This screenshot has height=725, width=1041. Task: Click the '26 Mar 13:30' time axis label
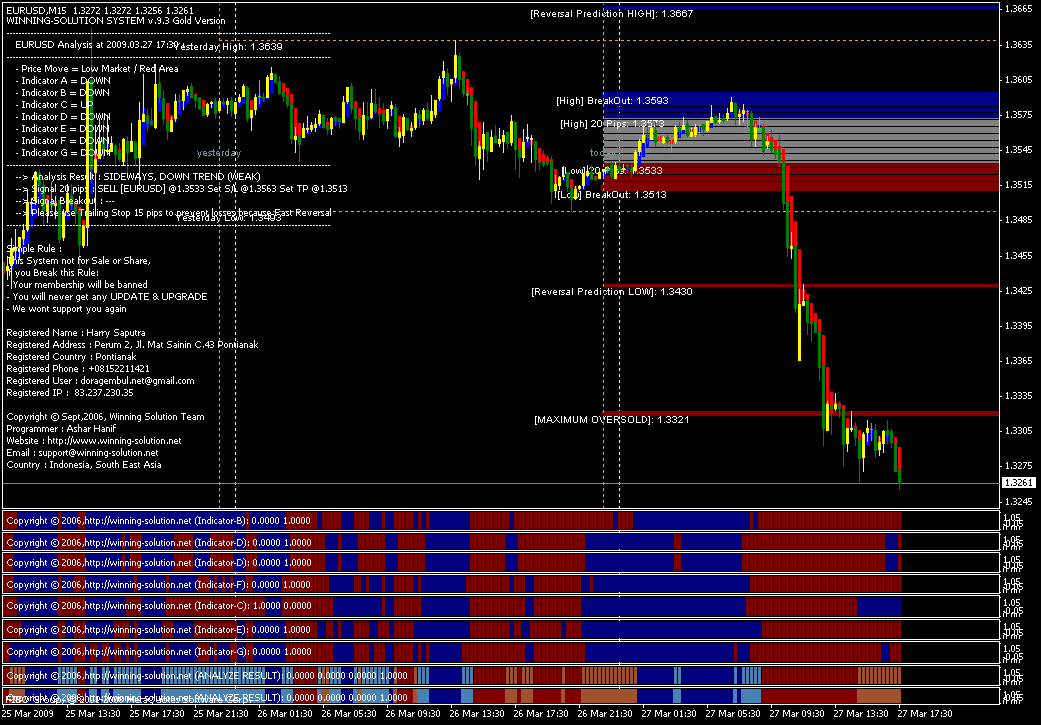476,714
